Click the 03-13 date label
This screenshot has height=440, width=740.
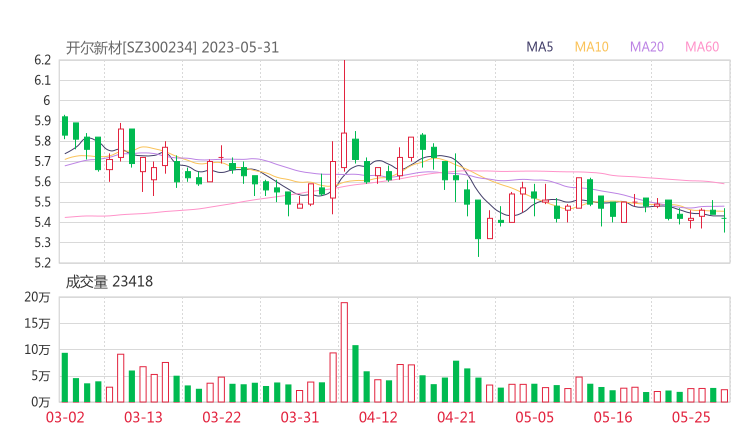[143, 417]
